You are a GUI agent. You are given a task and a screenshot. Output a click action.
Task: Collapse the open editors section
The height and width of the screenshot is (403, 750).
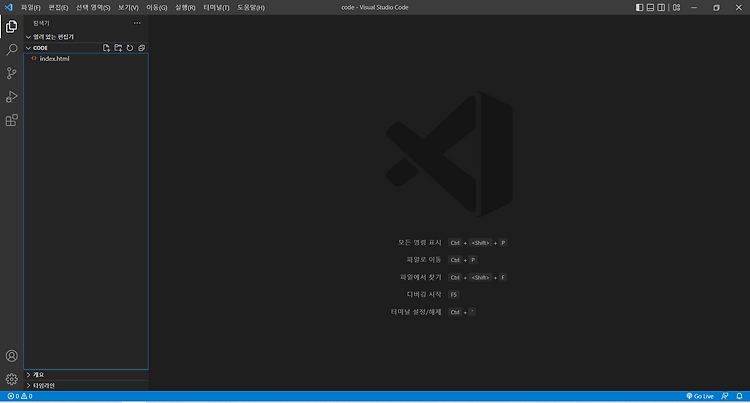pos(86,37)
